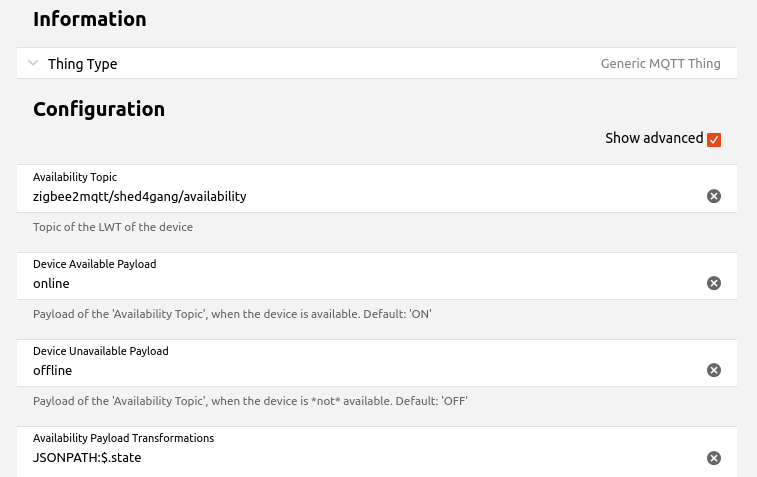Click the 'Generic MQTT Thing' value text
757x477 pixels.
[660, 64]
